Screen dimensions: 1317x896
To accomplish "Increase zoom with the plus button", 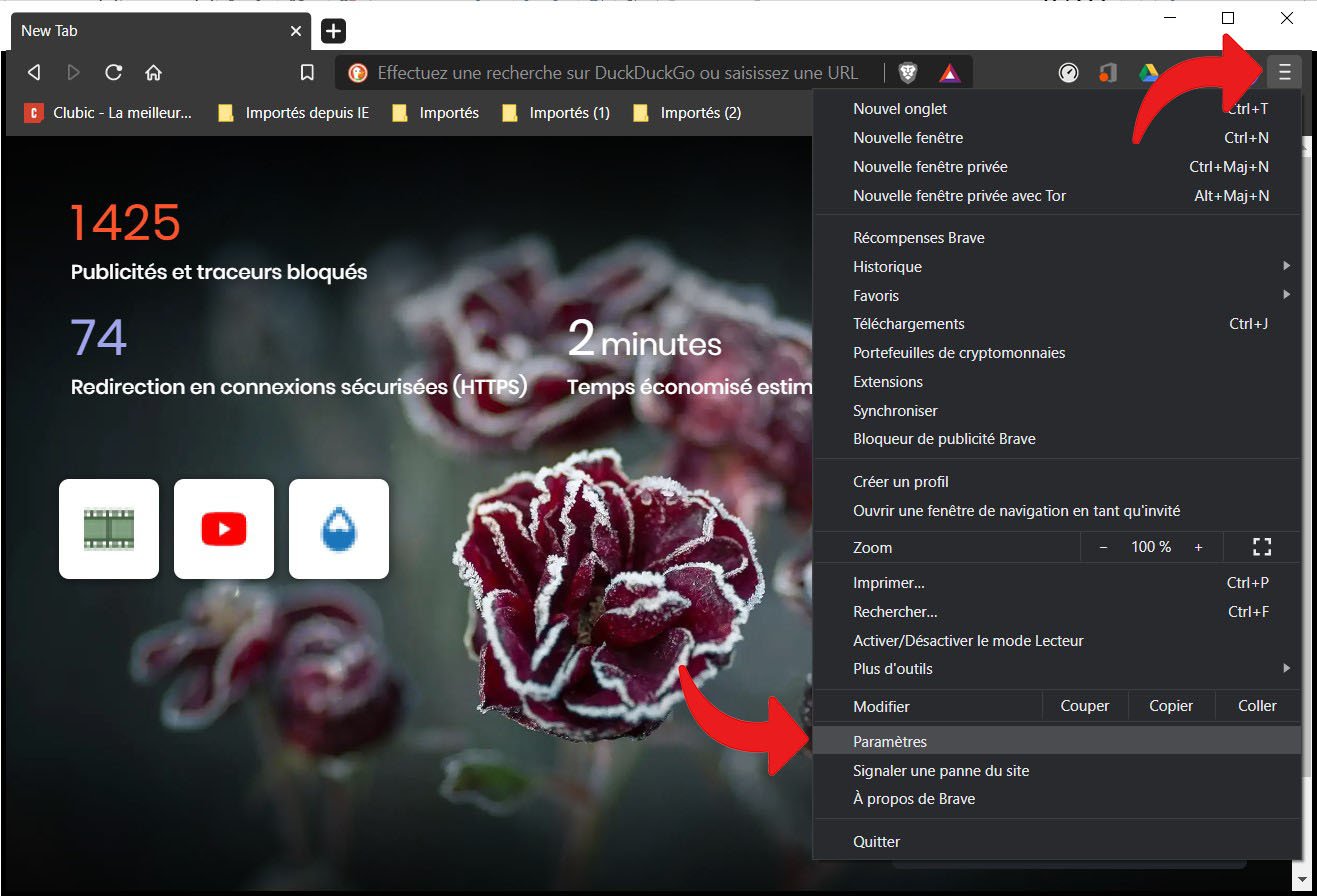I will (x=1198, y=547).
